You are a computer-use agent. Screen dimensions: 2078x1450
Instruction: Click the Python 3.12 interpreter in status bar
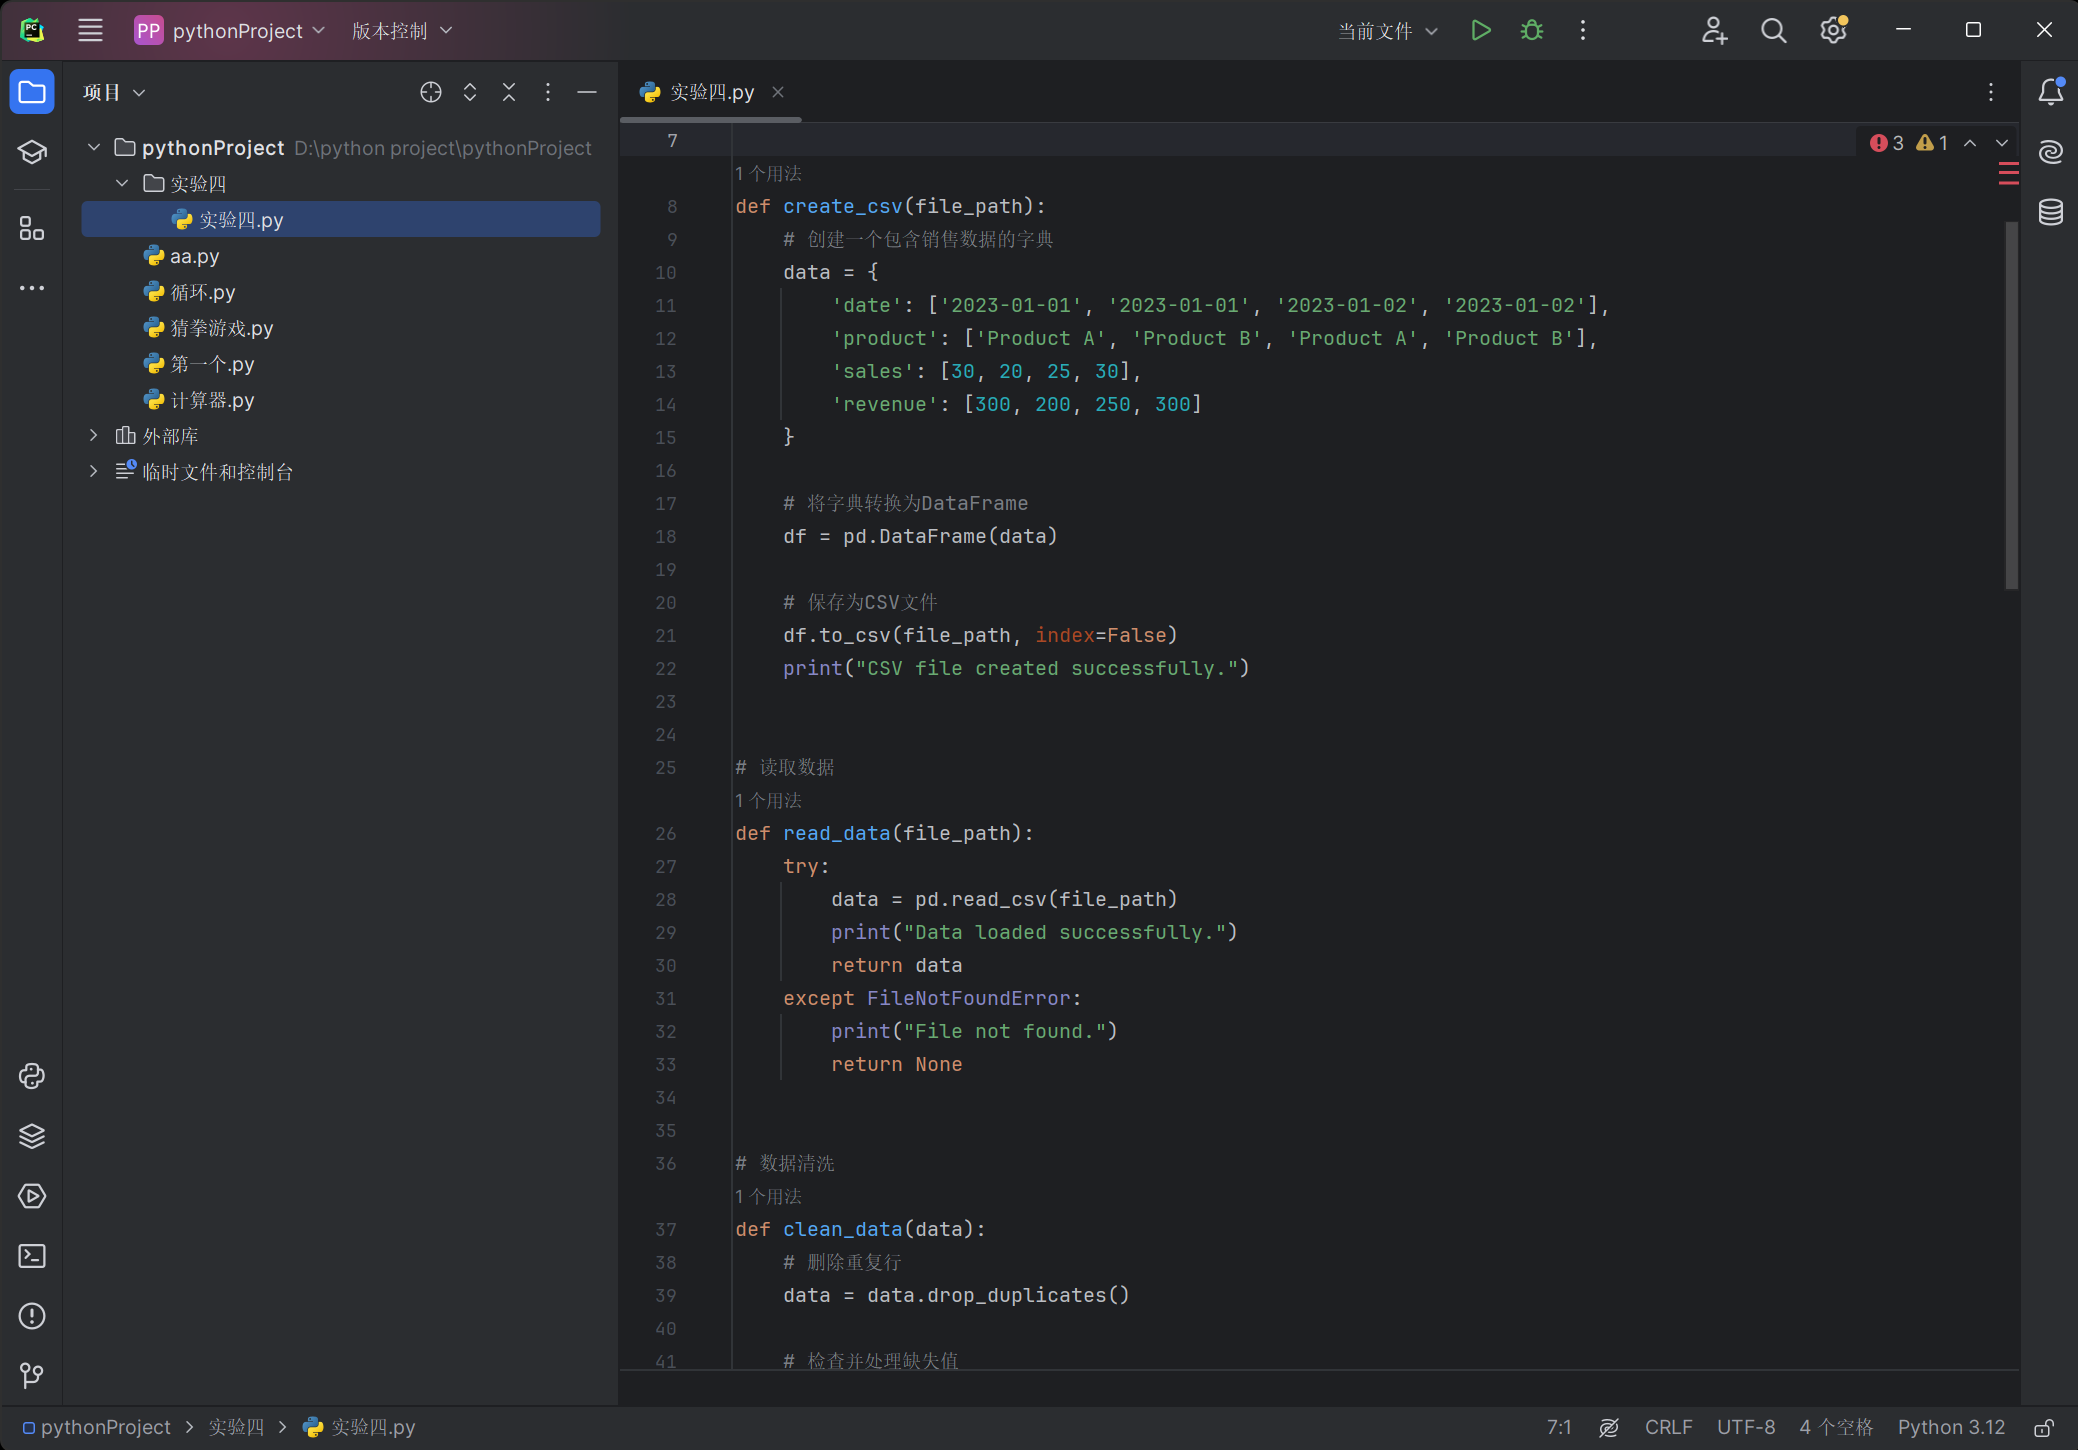point(1951,1428)
